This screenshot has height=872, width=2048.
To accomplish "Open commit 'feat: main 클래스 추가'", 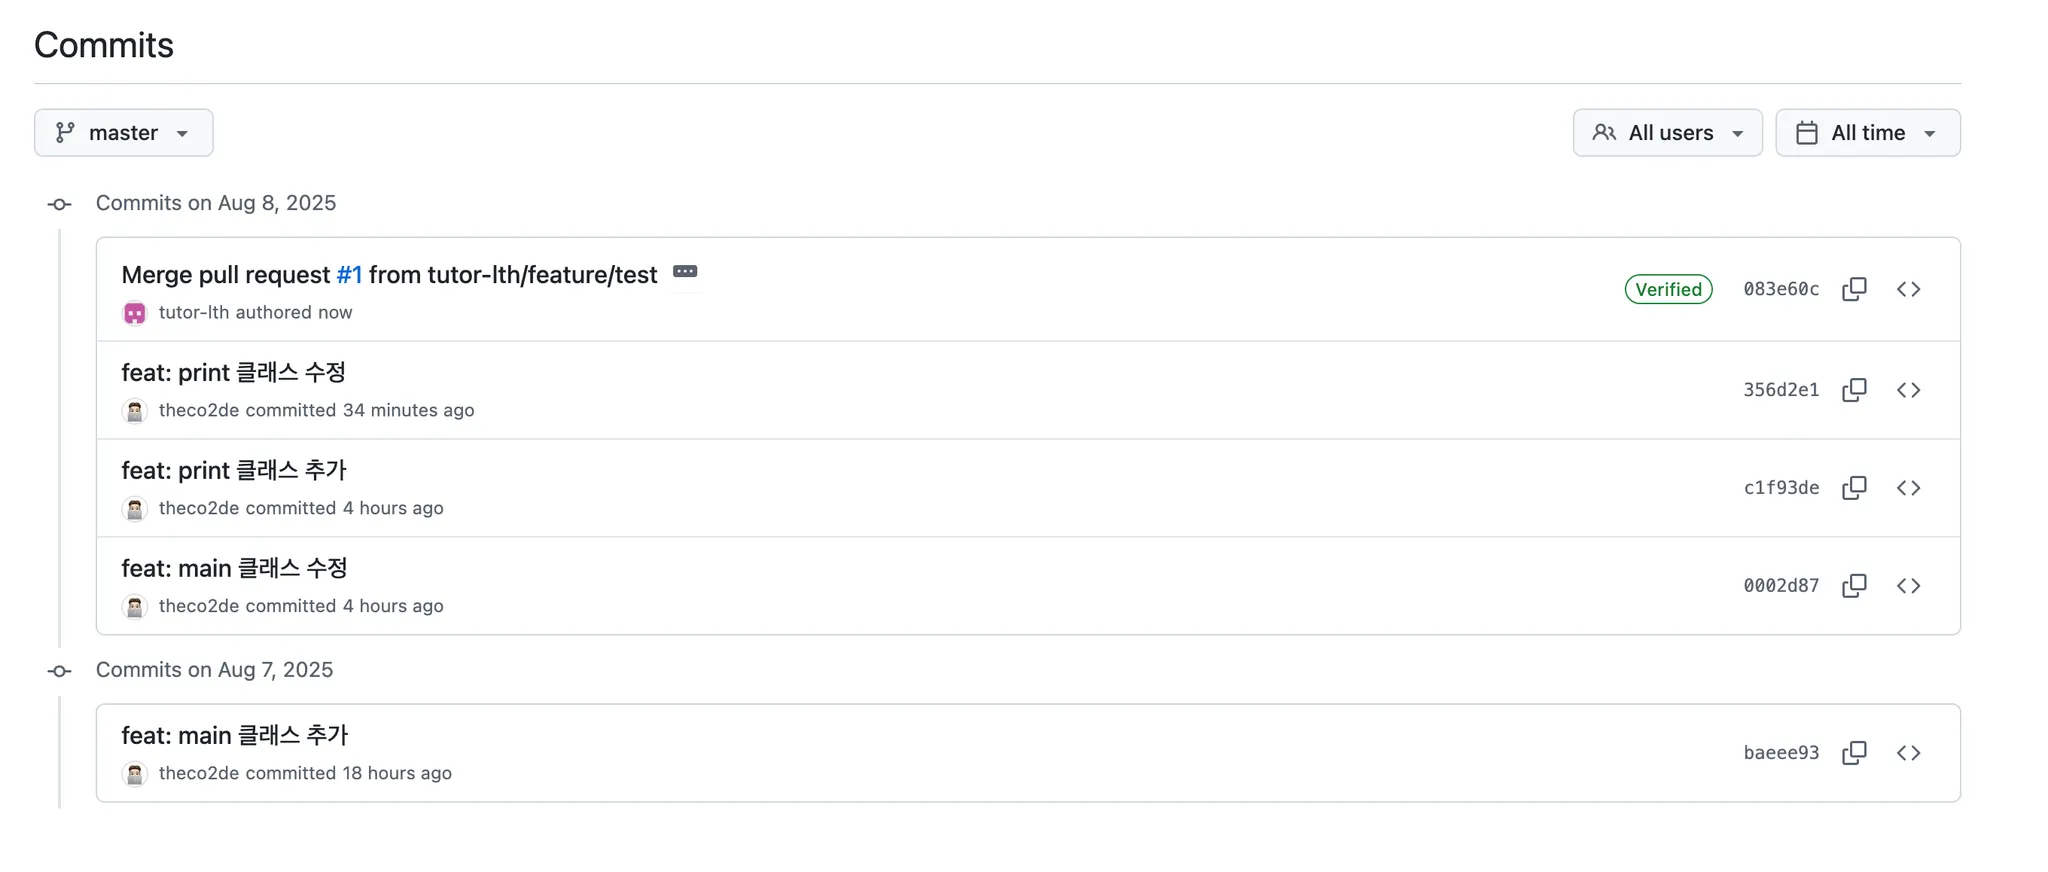I will (234, 736).
